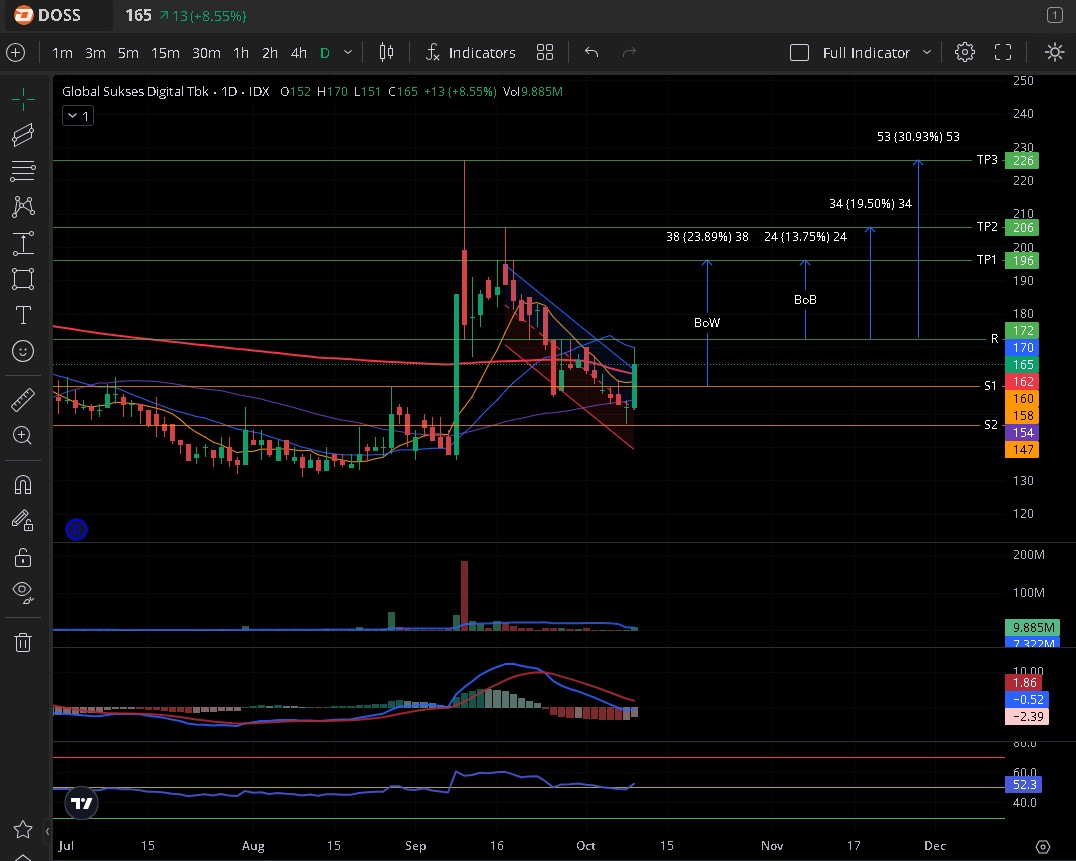Select the text annotation tool
Viewport: 1076px width, 861px height.
(x=22, y=315)
